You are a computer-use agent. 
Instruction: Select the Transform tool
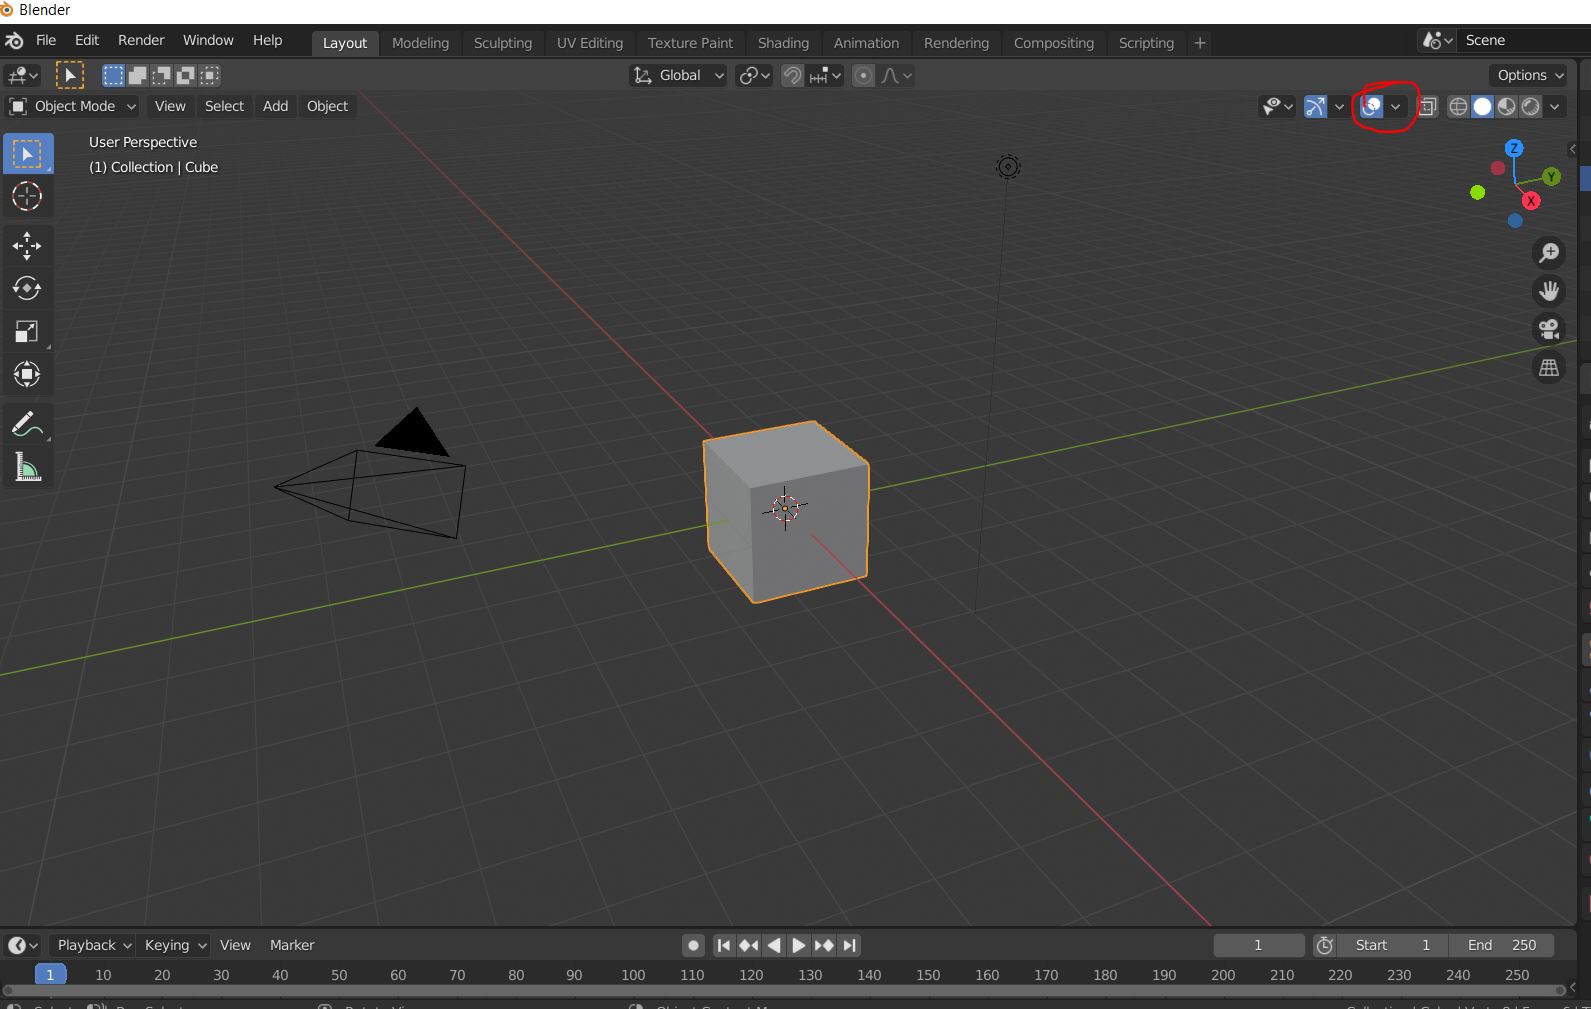tap(27, 374)
